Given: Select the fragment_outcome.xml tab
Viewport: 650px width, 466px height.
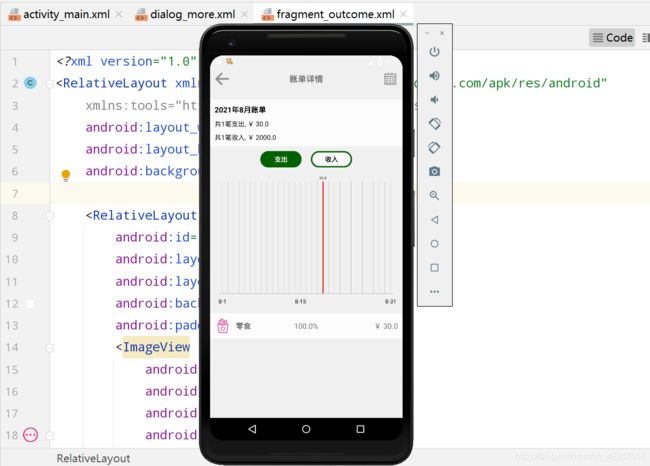Looking at the screenshot, I should pos(334,15).
